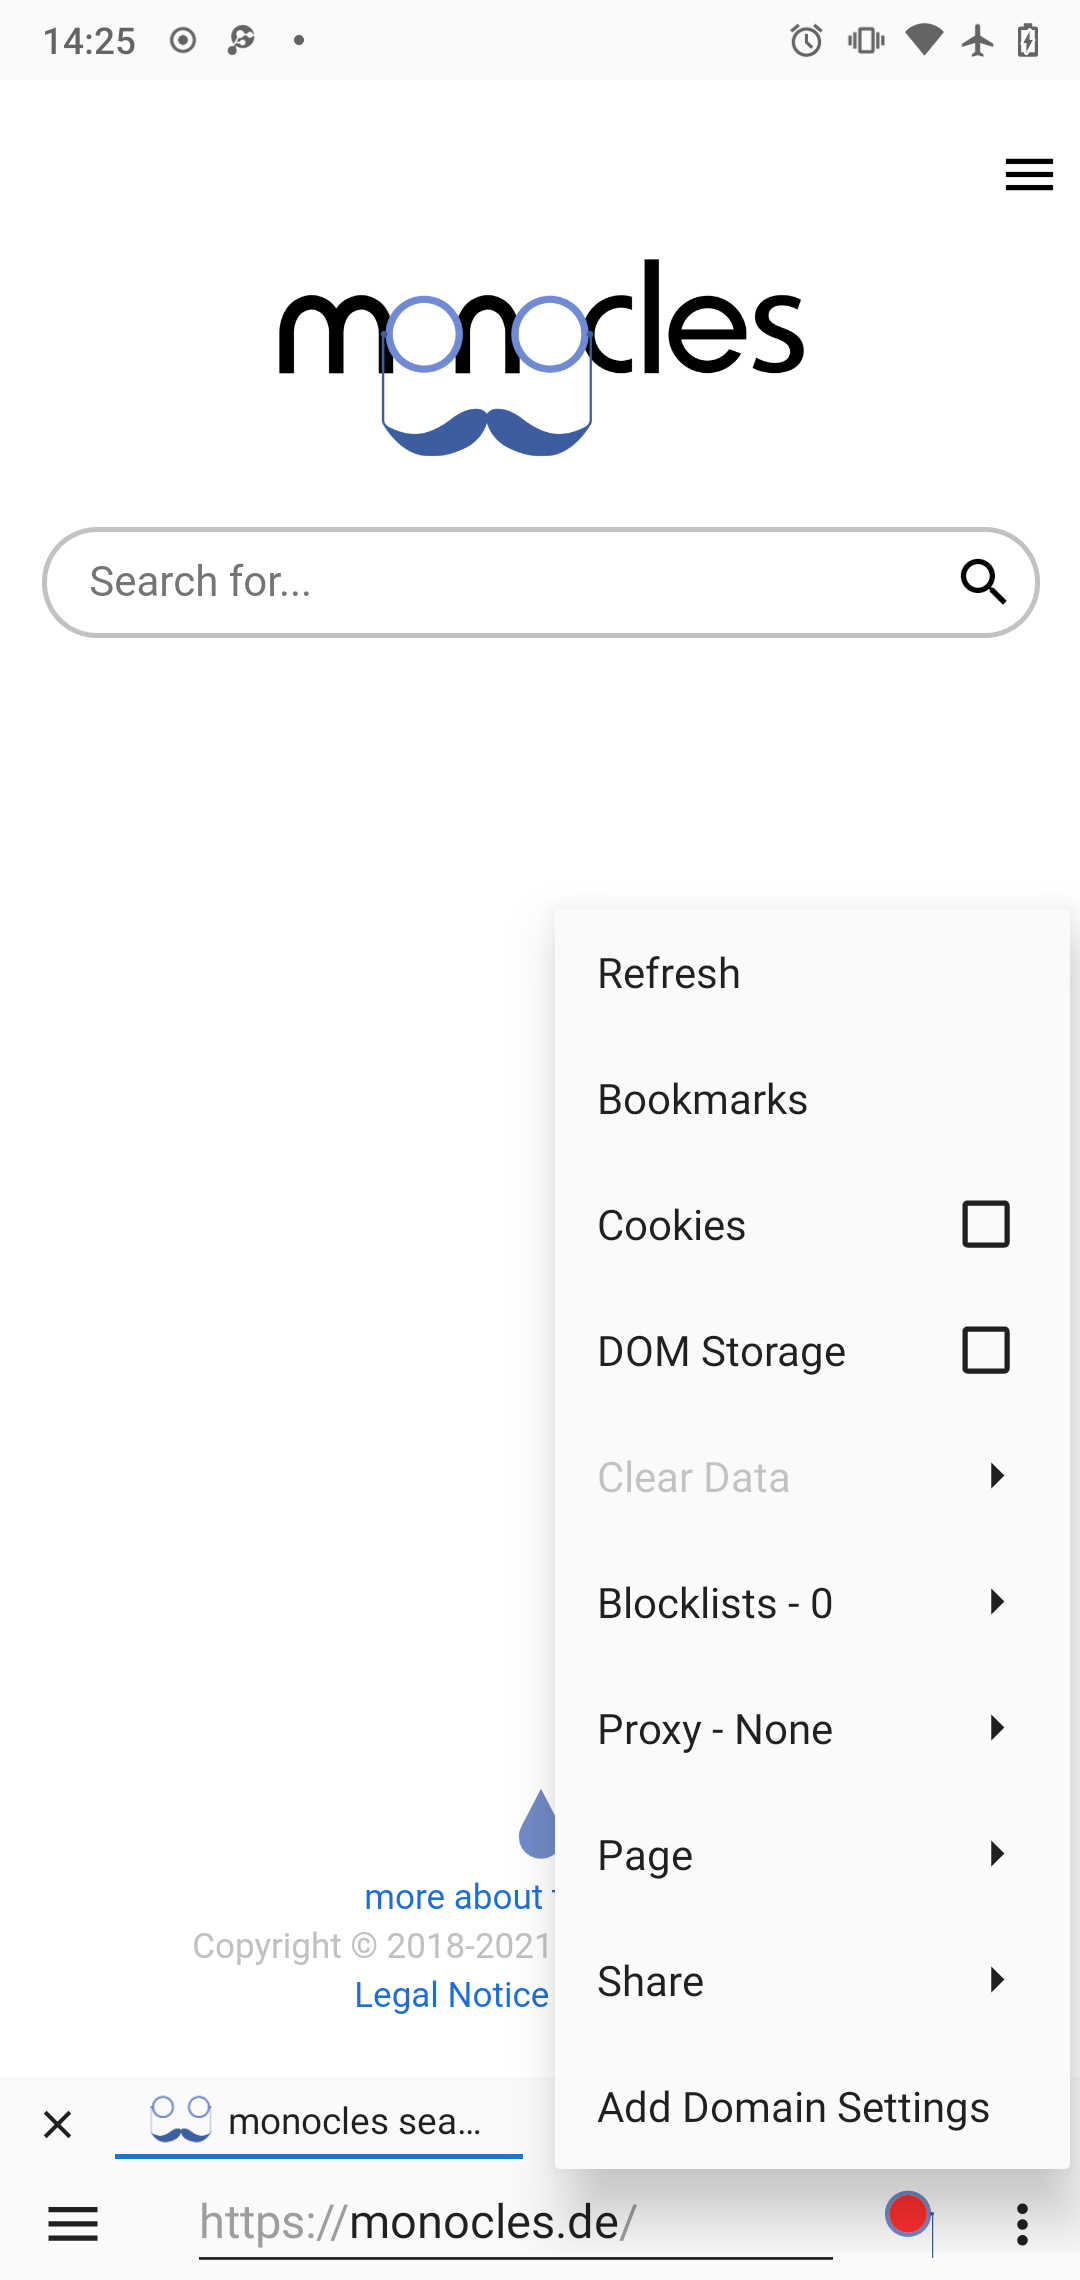
Task: Click the blue water drop icon
Action: (x=538, y=1825)
